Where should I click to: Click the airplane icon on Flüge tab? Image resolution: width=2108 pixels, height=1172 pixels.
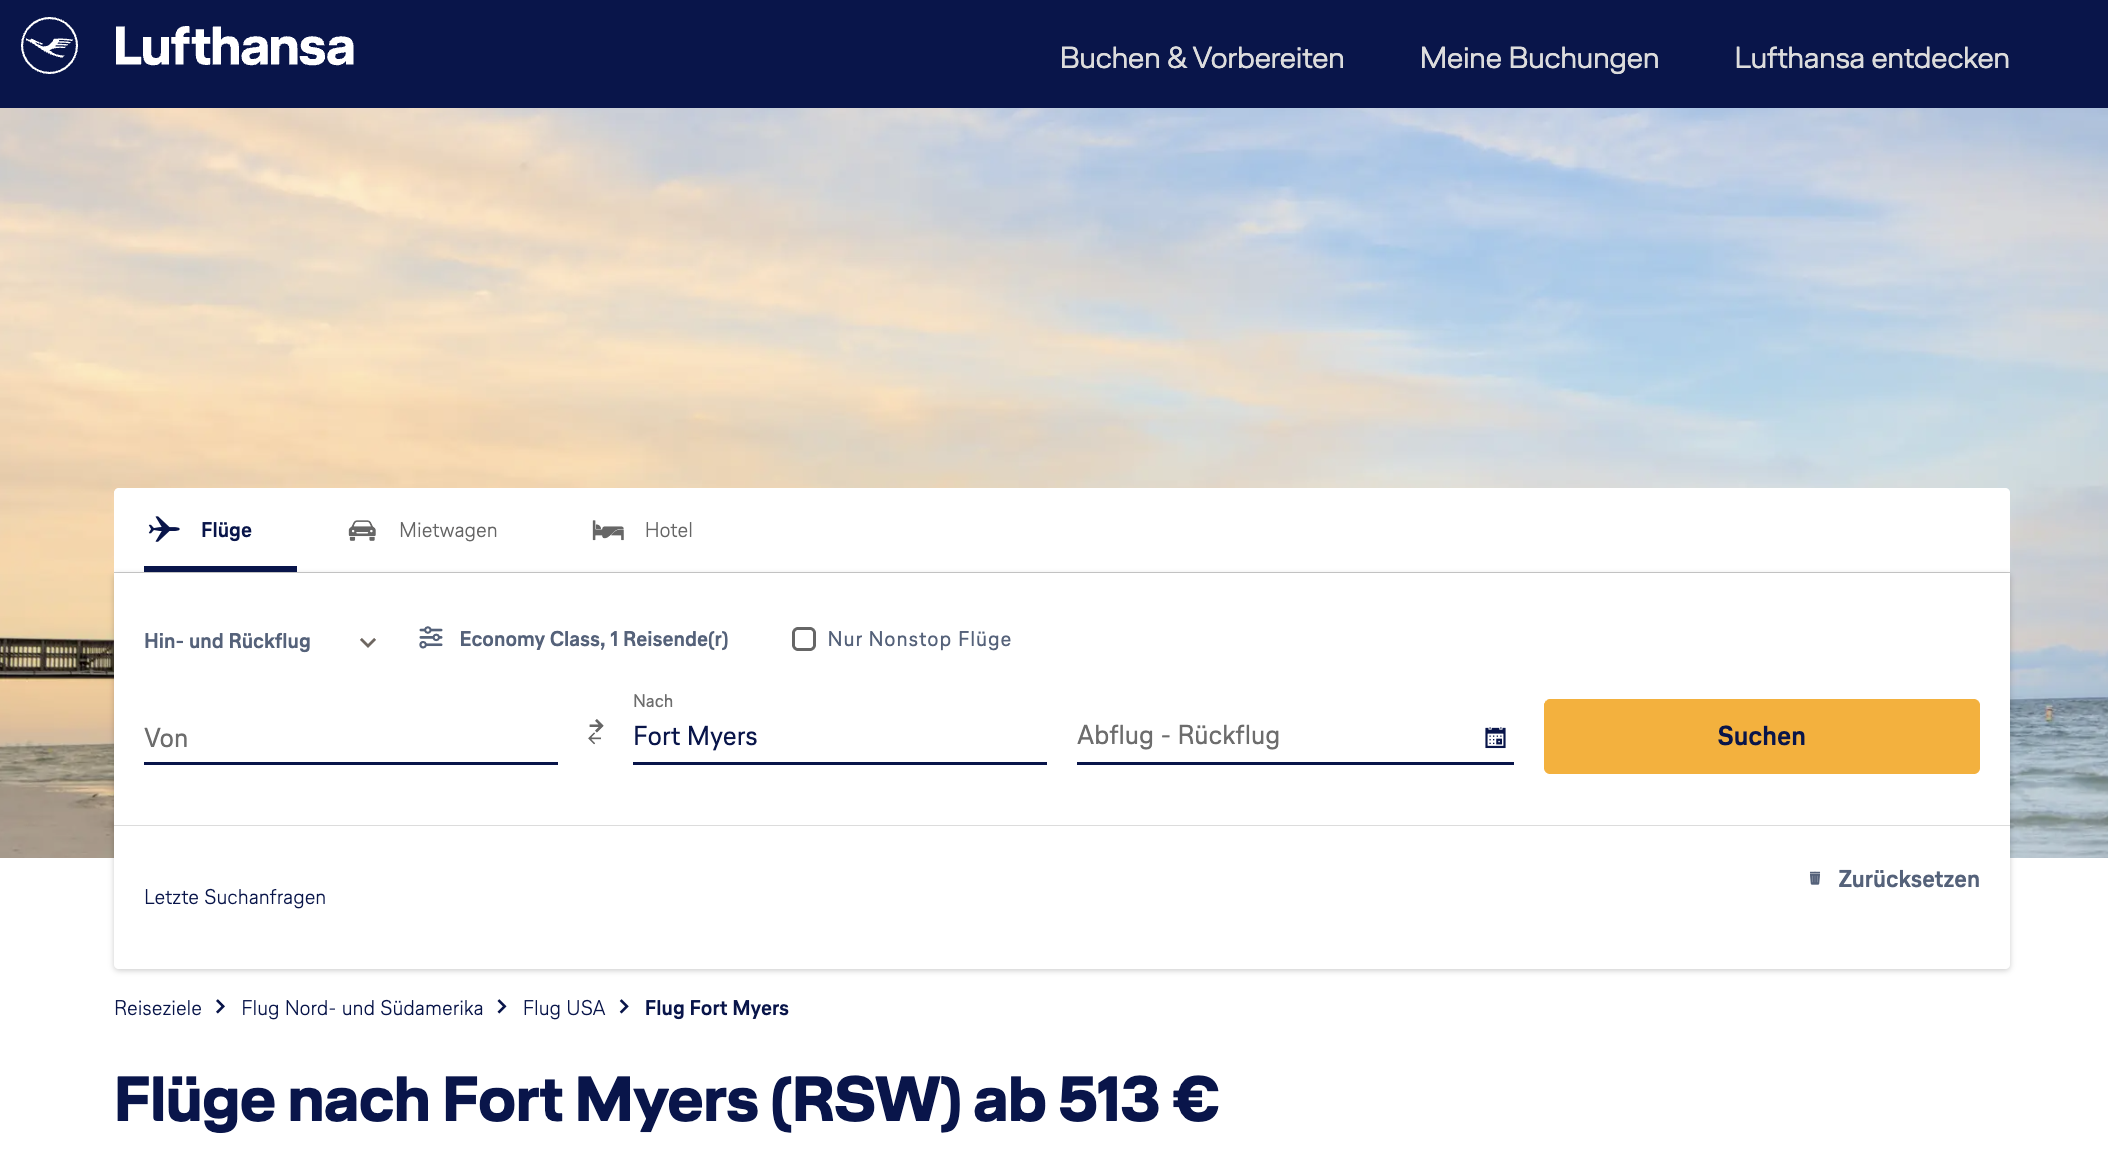164,529
